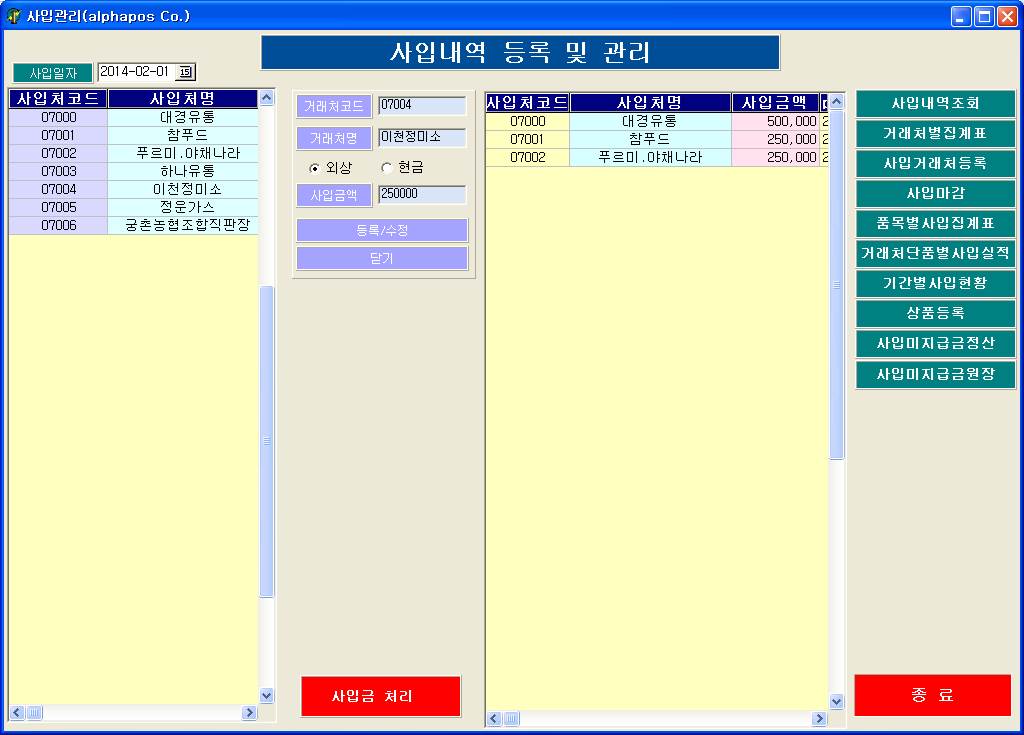Click code 07005 in left list
The width and height of the screenshot is (1024, 735).
(58, 207)
